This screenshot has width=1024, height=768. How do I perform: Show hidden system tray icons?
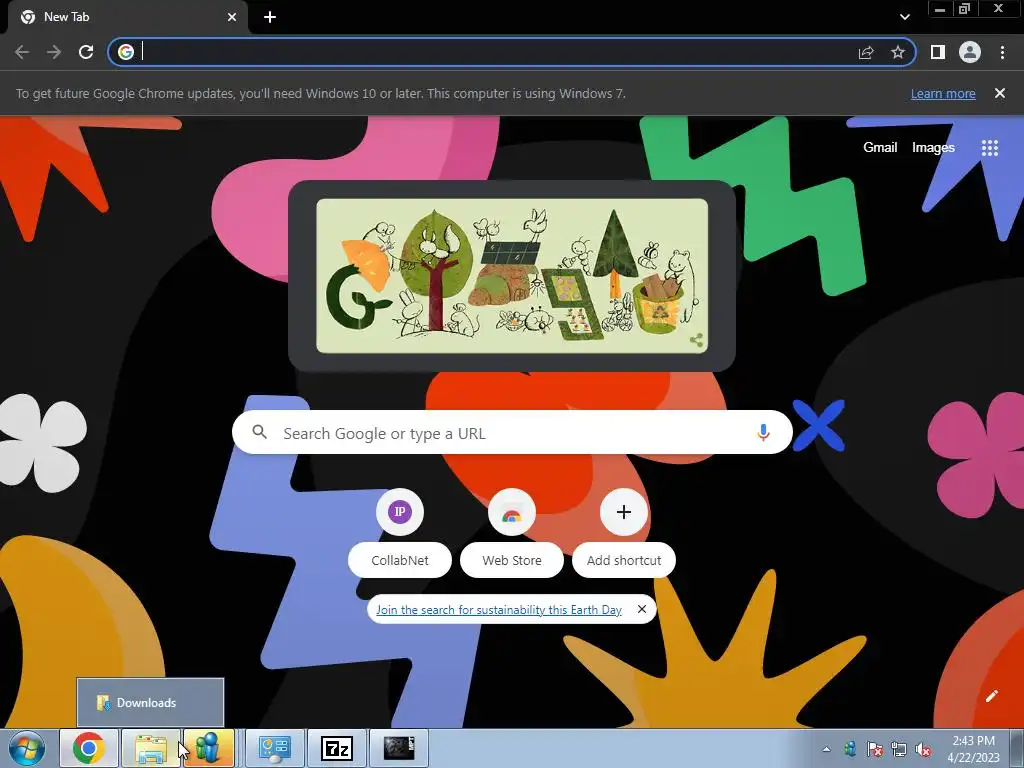click(826, 749)
